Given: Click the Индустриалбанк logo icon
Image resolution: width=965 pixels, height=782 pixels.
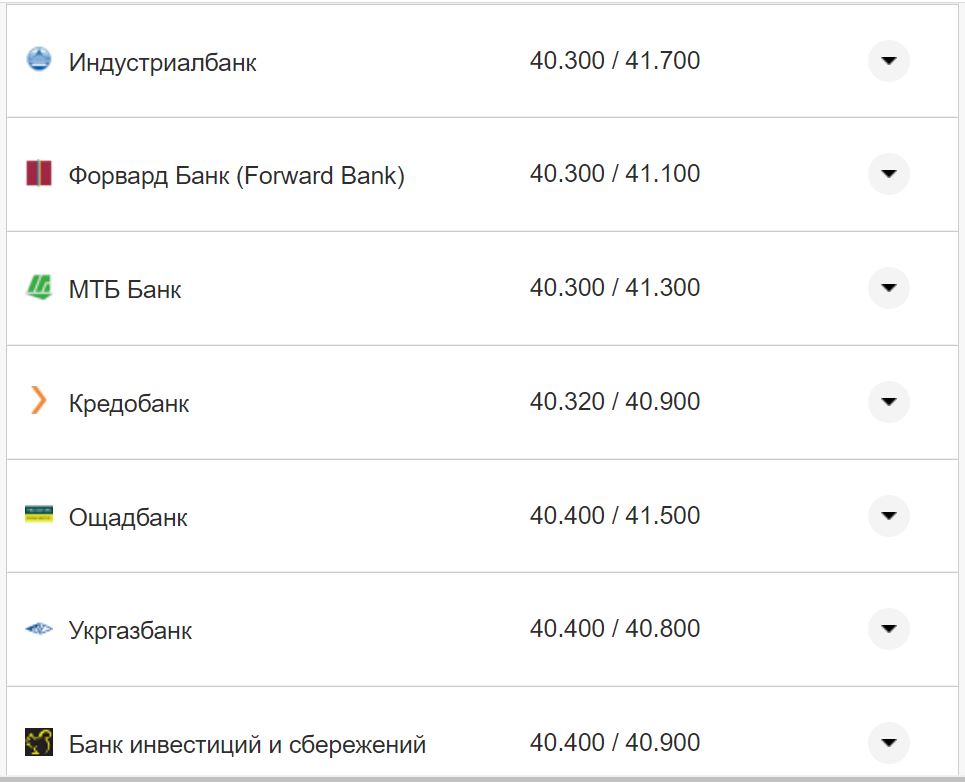Looking at the screenshot, I should (38, 60).
